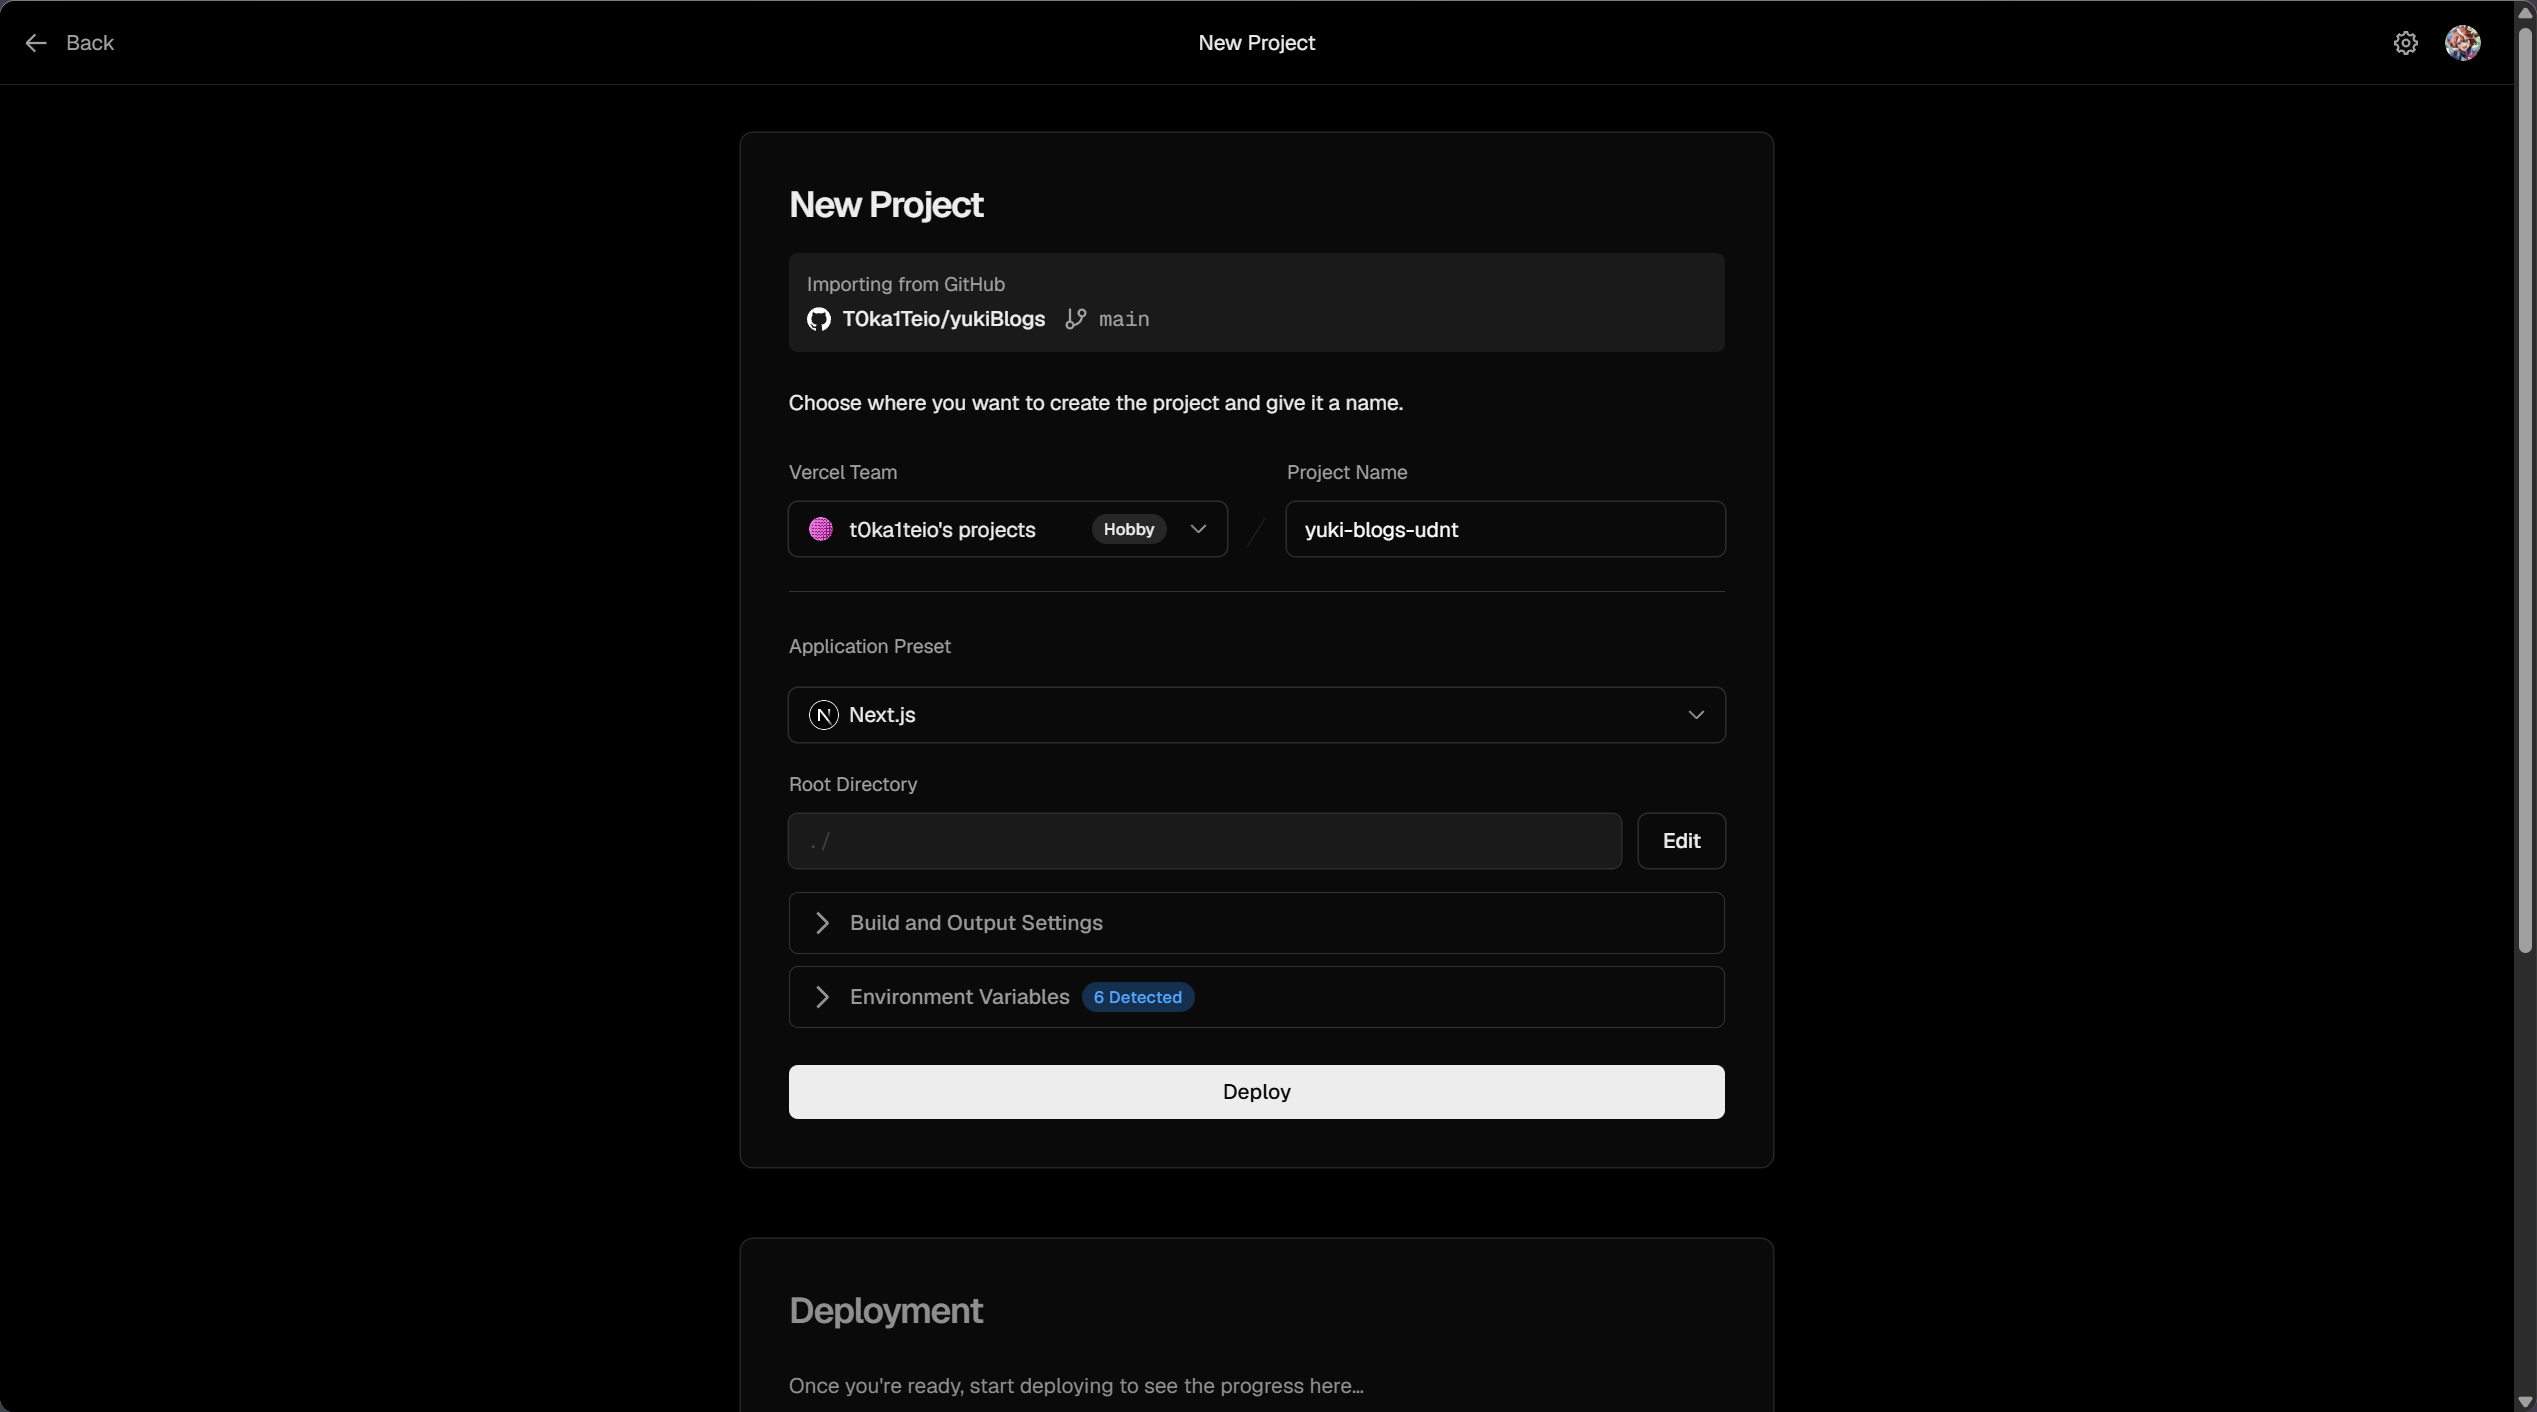Click the 'Application Preset' label
Viewport: 2537px width, 1412px height.
coord(869,647)
